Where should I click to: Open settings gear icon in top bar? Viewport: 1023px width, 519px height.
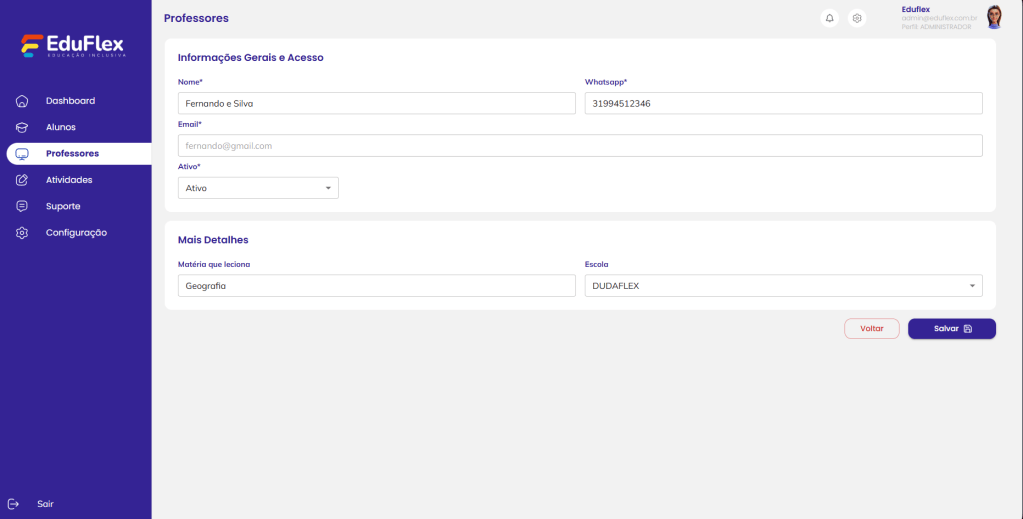tap(857, 18)
